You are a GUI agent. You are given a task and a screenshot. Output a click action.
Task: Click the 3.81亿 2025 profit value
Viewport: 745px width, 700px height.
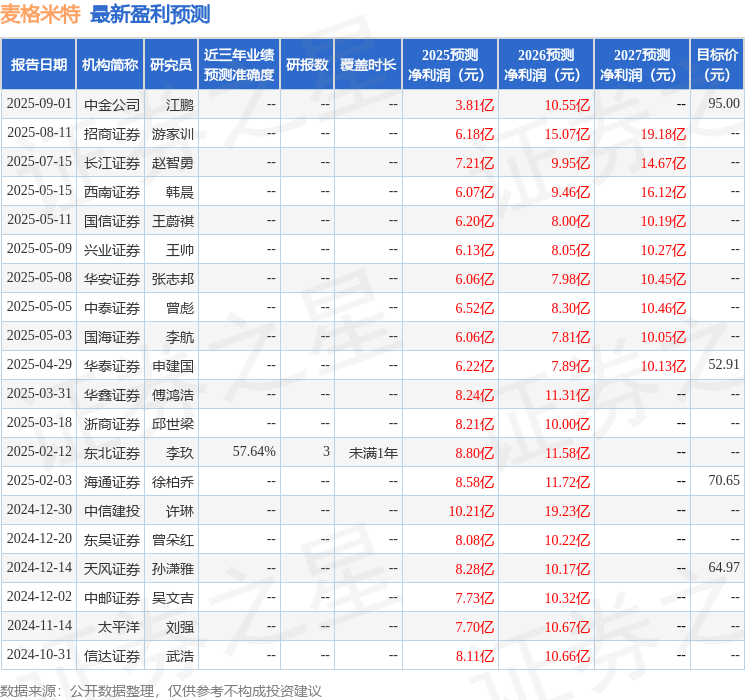475,105
